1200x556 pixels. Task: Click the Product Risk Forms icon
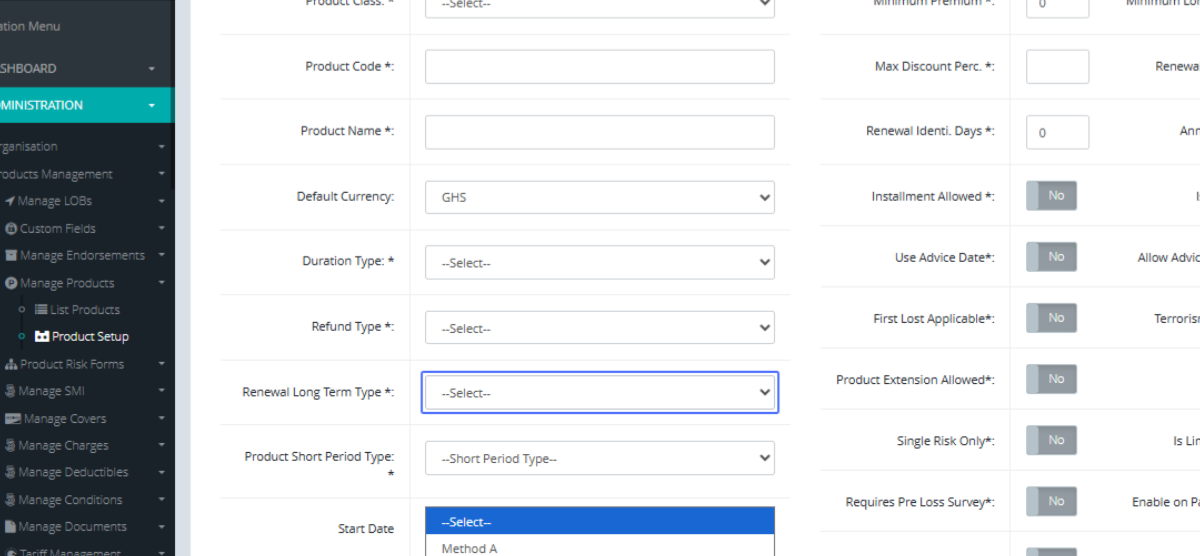(x=12, y=365)
